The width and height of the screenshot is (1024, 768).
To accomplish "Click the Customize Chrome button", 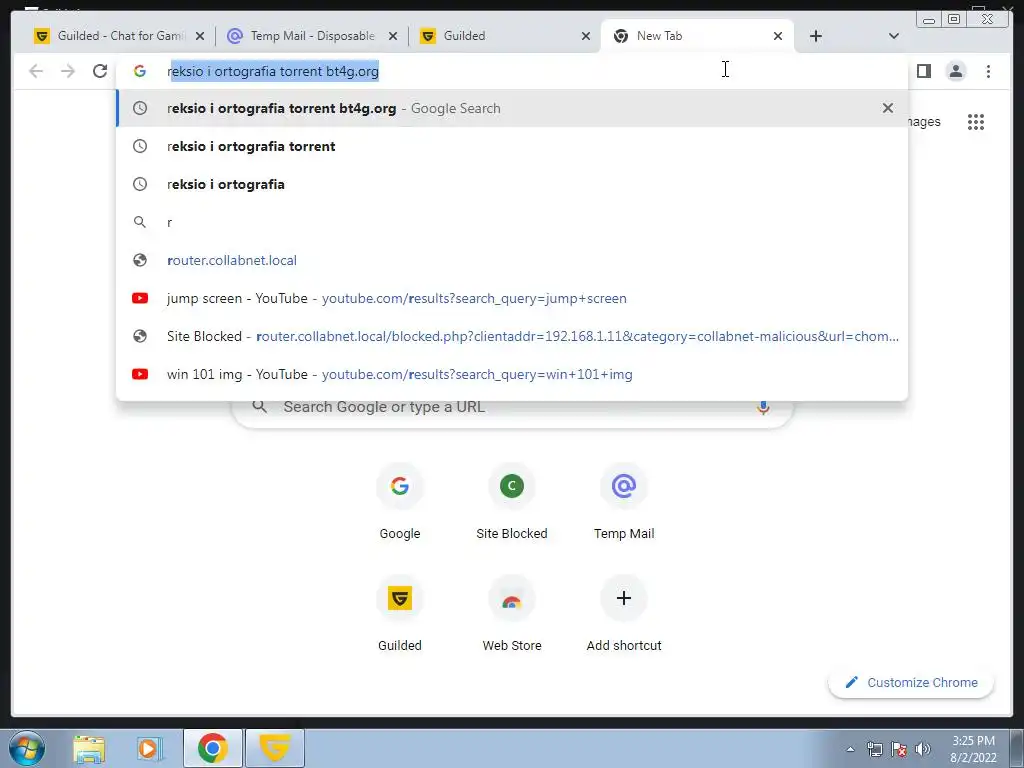I will pyautogui.click(x=911, y=682).
